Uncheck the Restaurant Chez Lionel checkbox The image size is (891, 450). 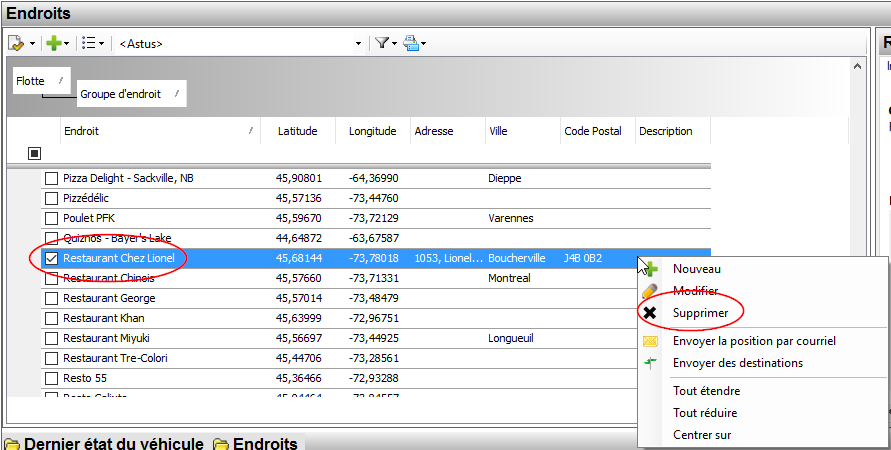[x=51, y=258]
